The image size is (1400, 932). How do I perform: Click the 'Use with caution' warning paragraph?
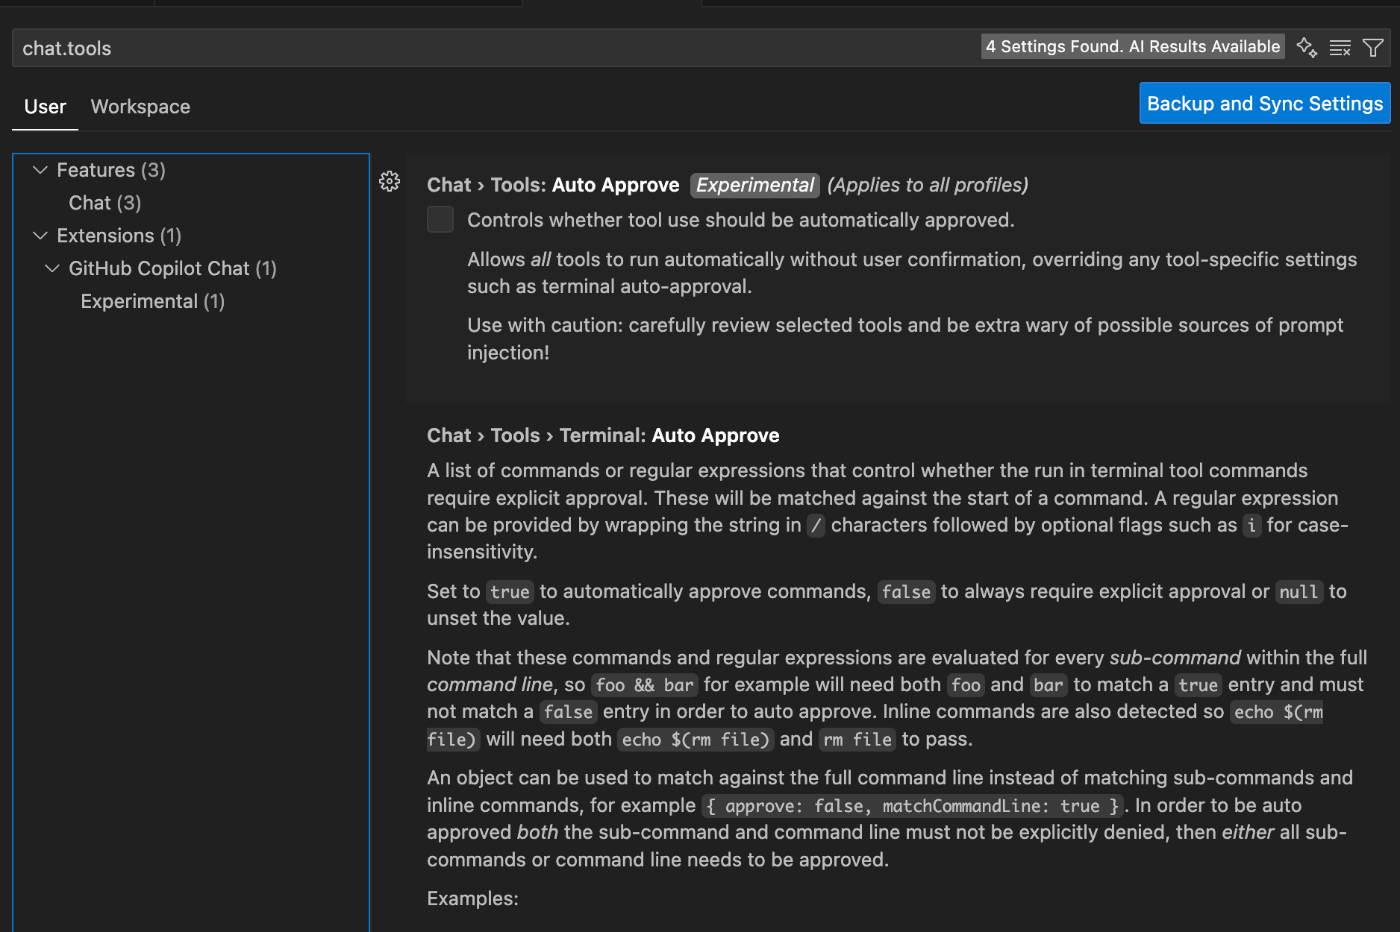[905, 339]
